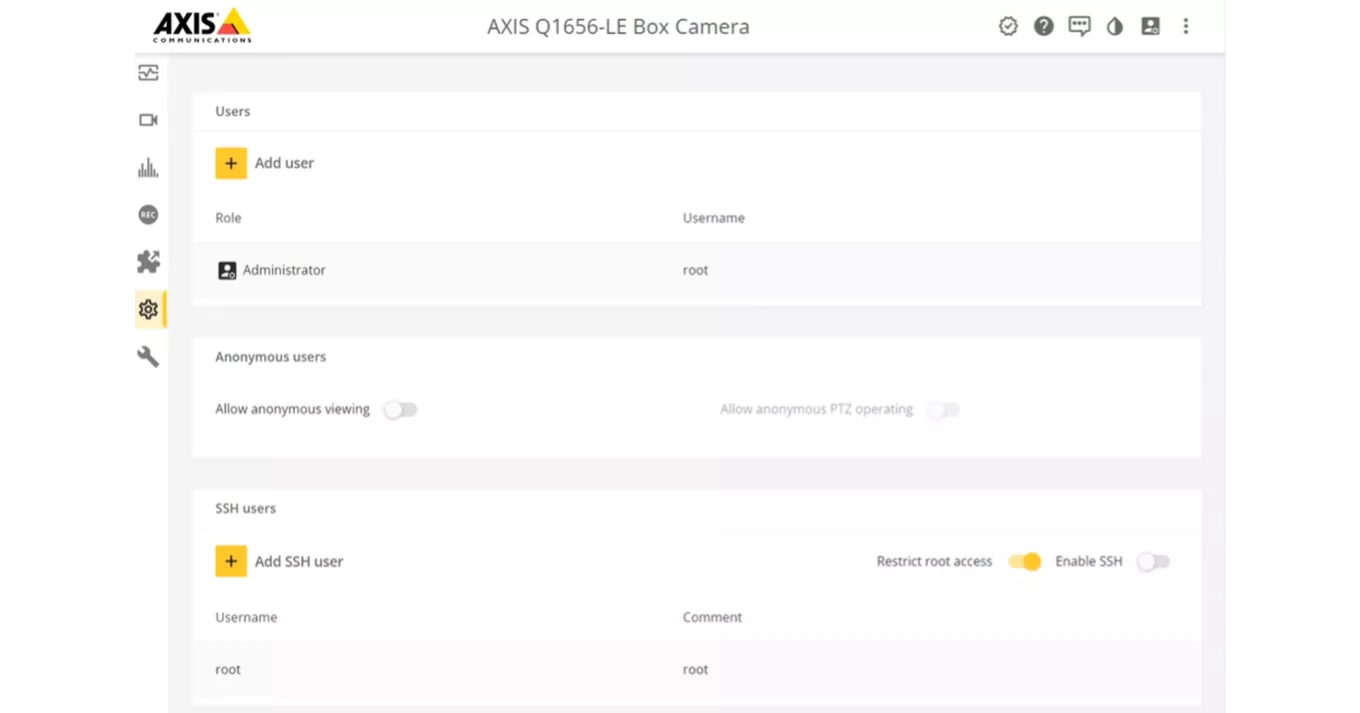Click the Users section heading
This screenshot has height=713, width=1360.
pos(233,111)
